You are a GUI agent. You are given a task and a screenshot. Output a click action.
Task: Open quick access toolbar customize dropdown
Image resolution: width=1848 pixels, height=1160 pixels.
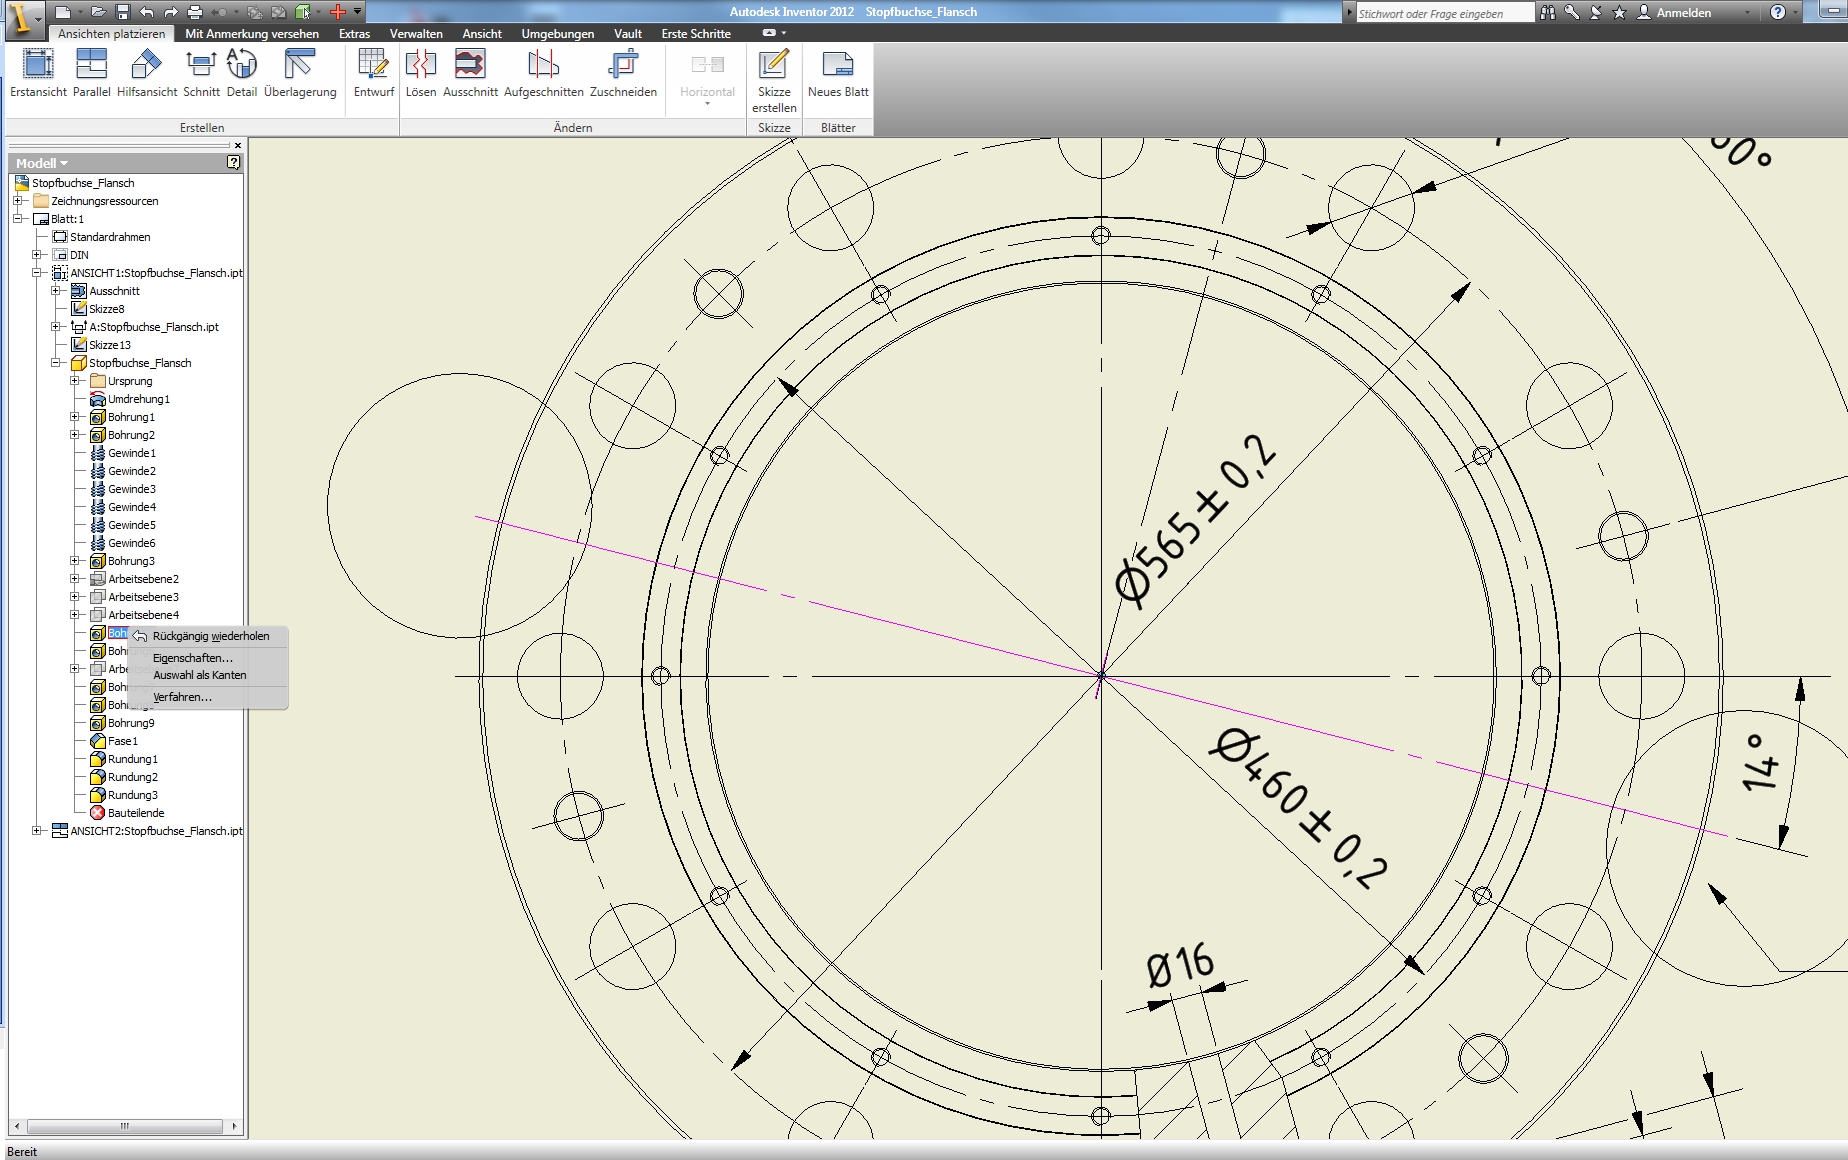pyautogui.click(x=358, y=12)
